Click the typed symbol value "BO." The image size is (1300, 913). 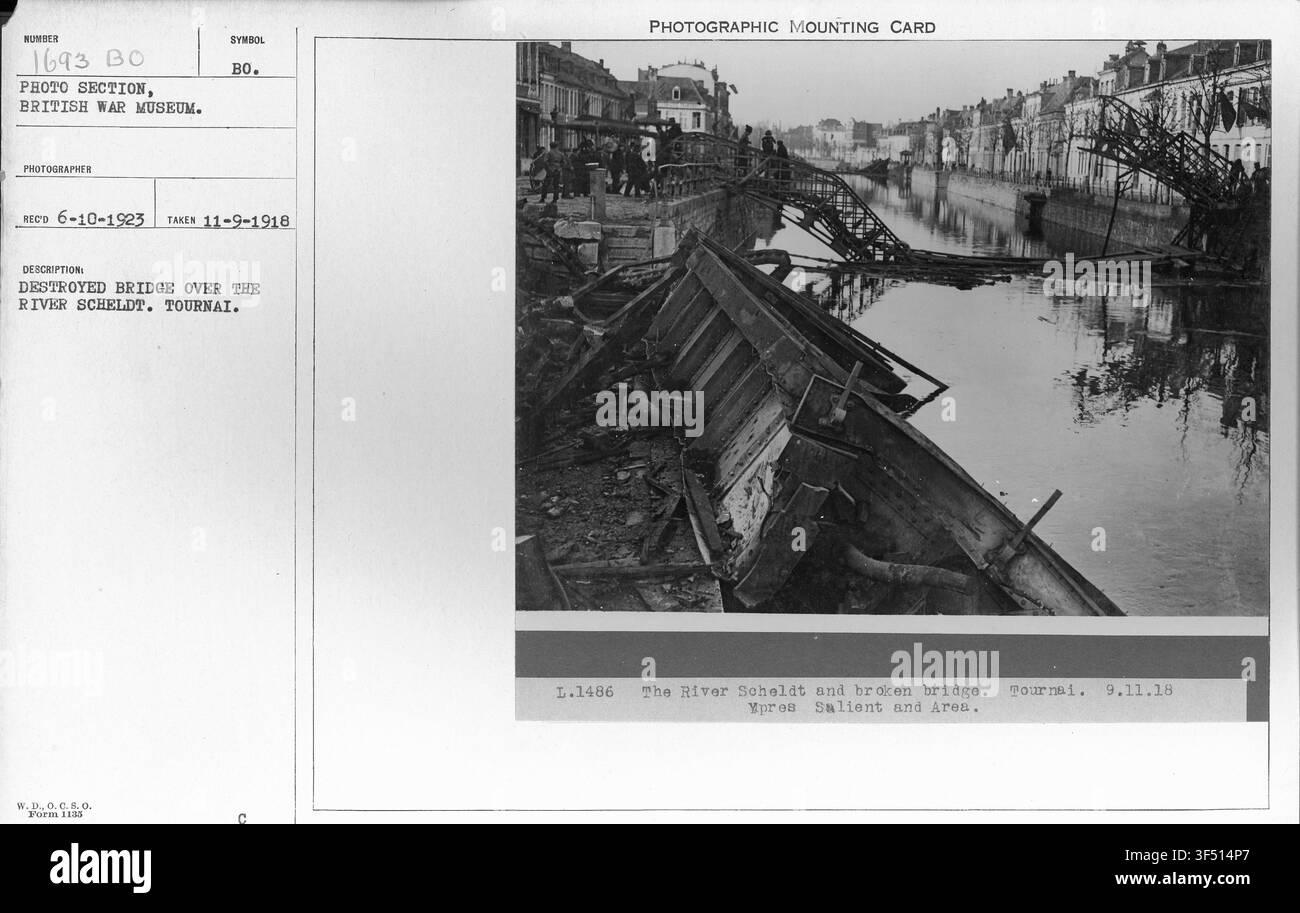(243, 69)
